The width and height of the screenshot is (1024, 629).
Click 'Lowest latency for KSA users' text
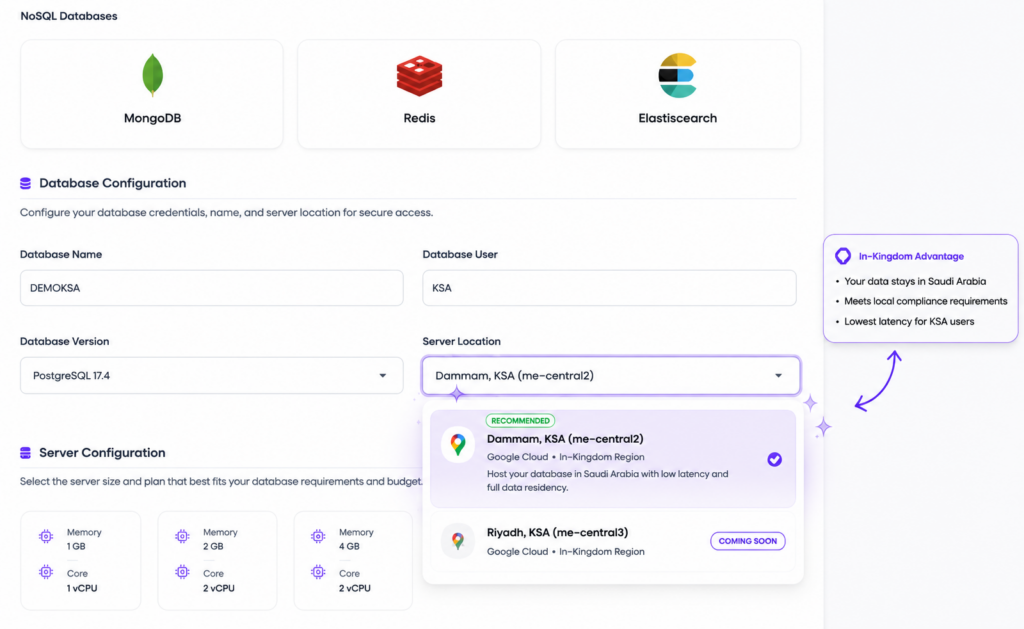click(909, 321)
